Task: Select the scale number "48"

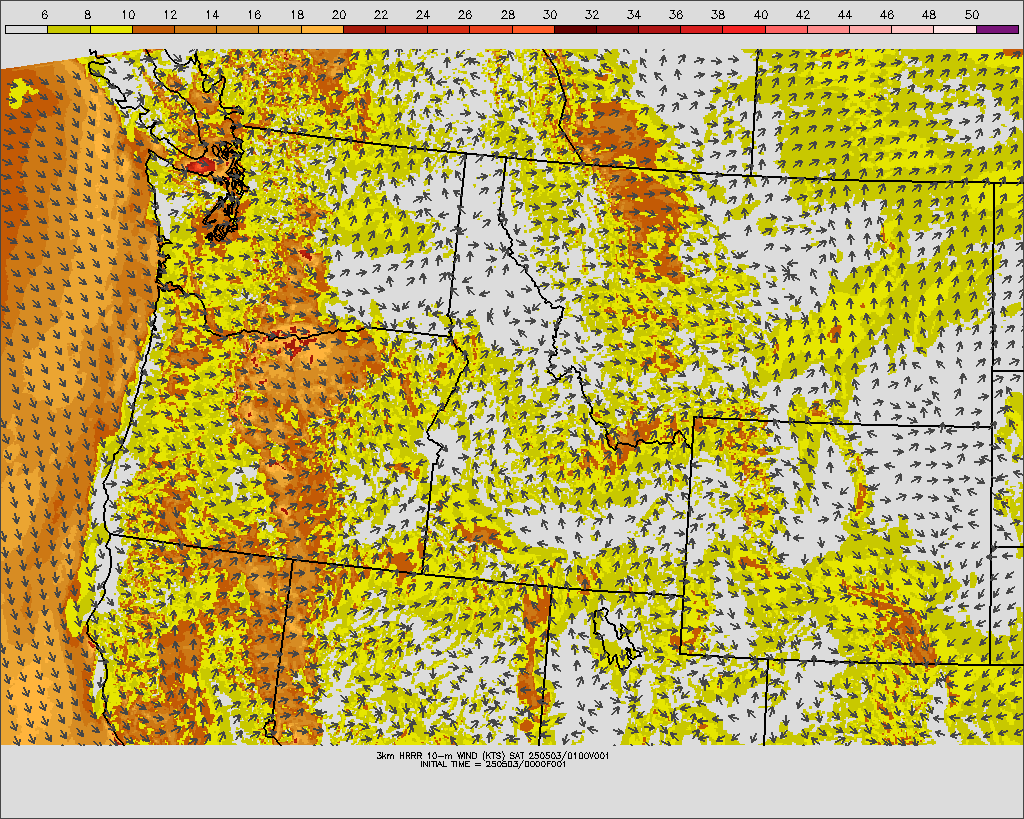Action: tap(929, 15)
